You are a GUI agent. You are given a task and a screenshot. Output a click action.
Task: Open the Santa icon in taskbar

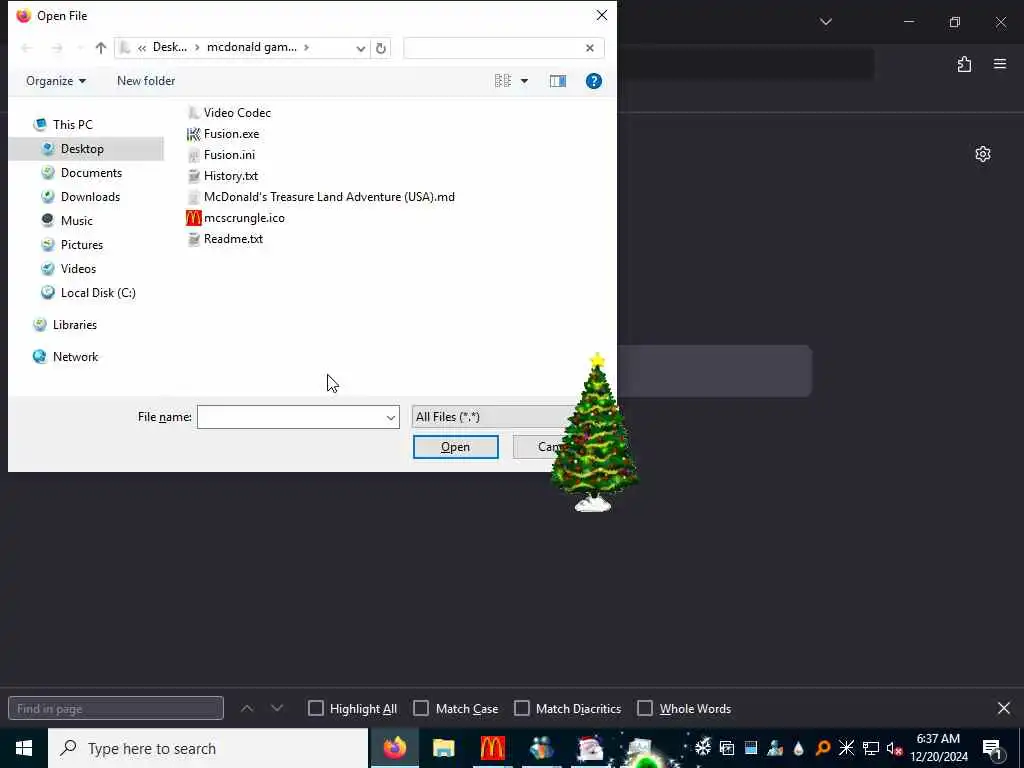590,748
